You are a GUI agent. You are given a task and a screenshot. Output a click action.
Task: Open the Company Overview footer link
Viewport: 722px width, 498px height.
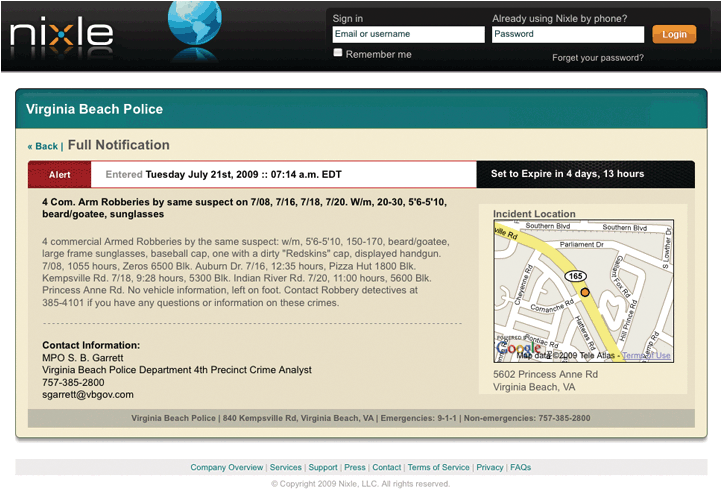(227, 467)
